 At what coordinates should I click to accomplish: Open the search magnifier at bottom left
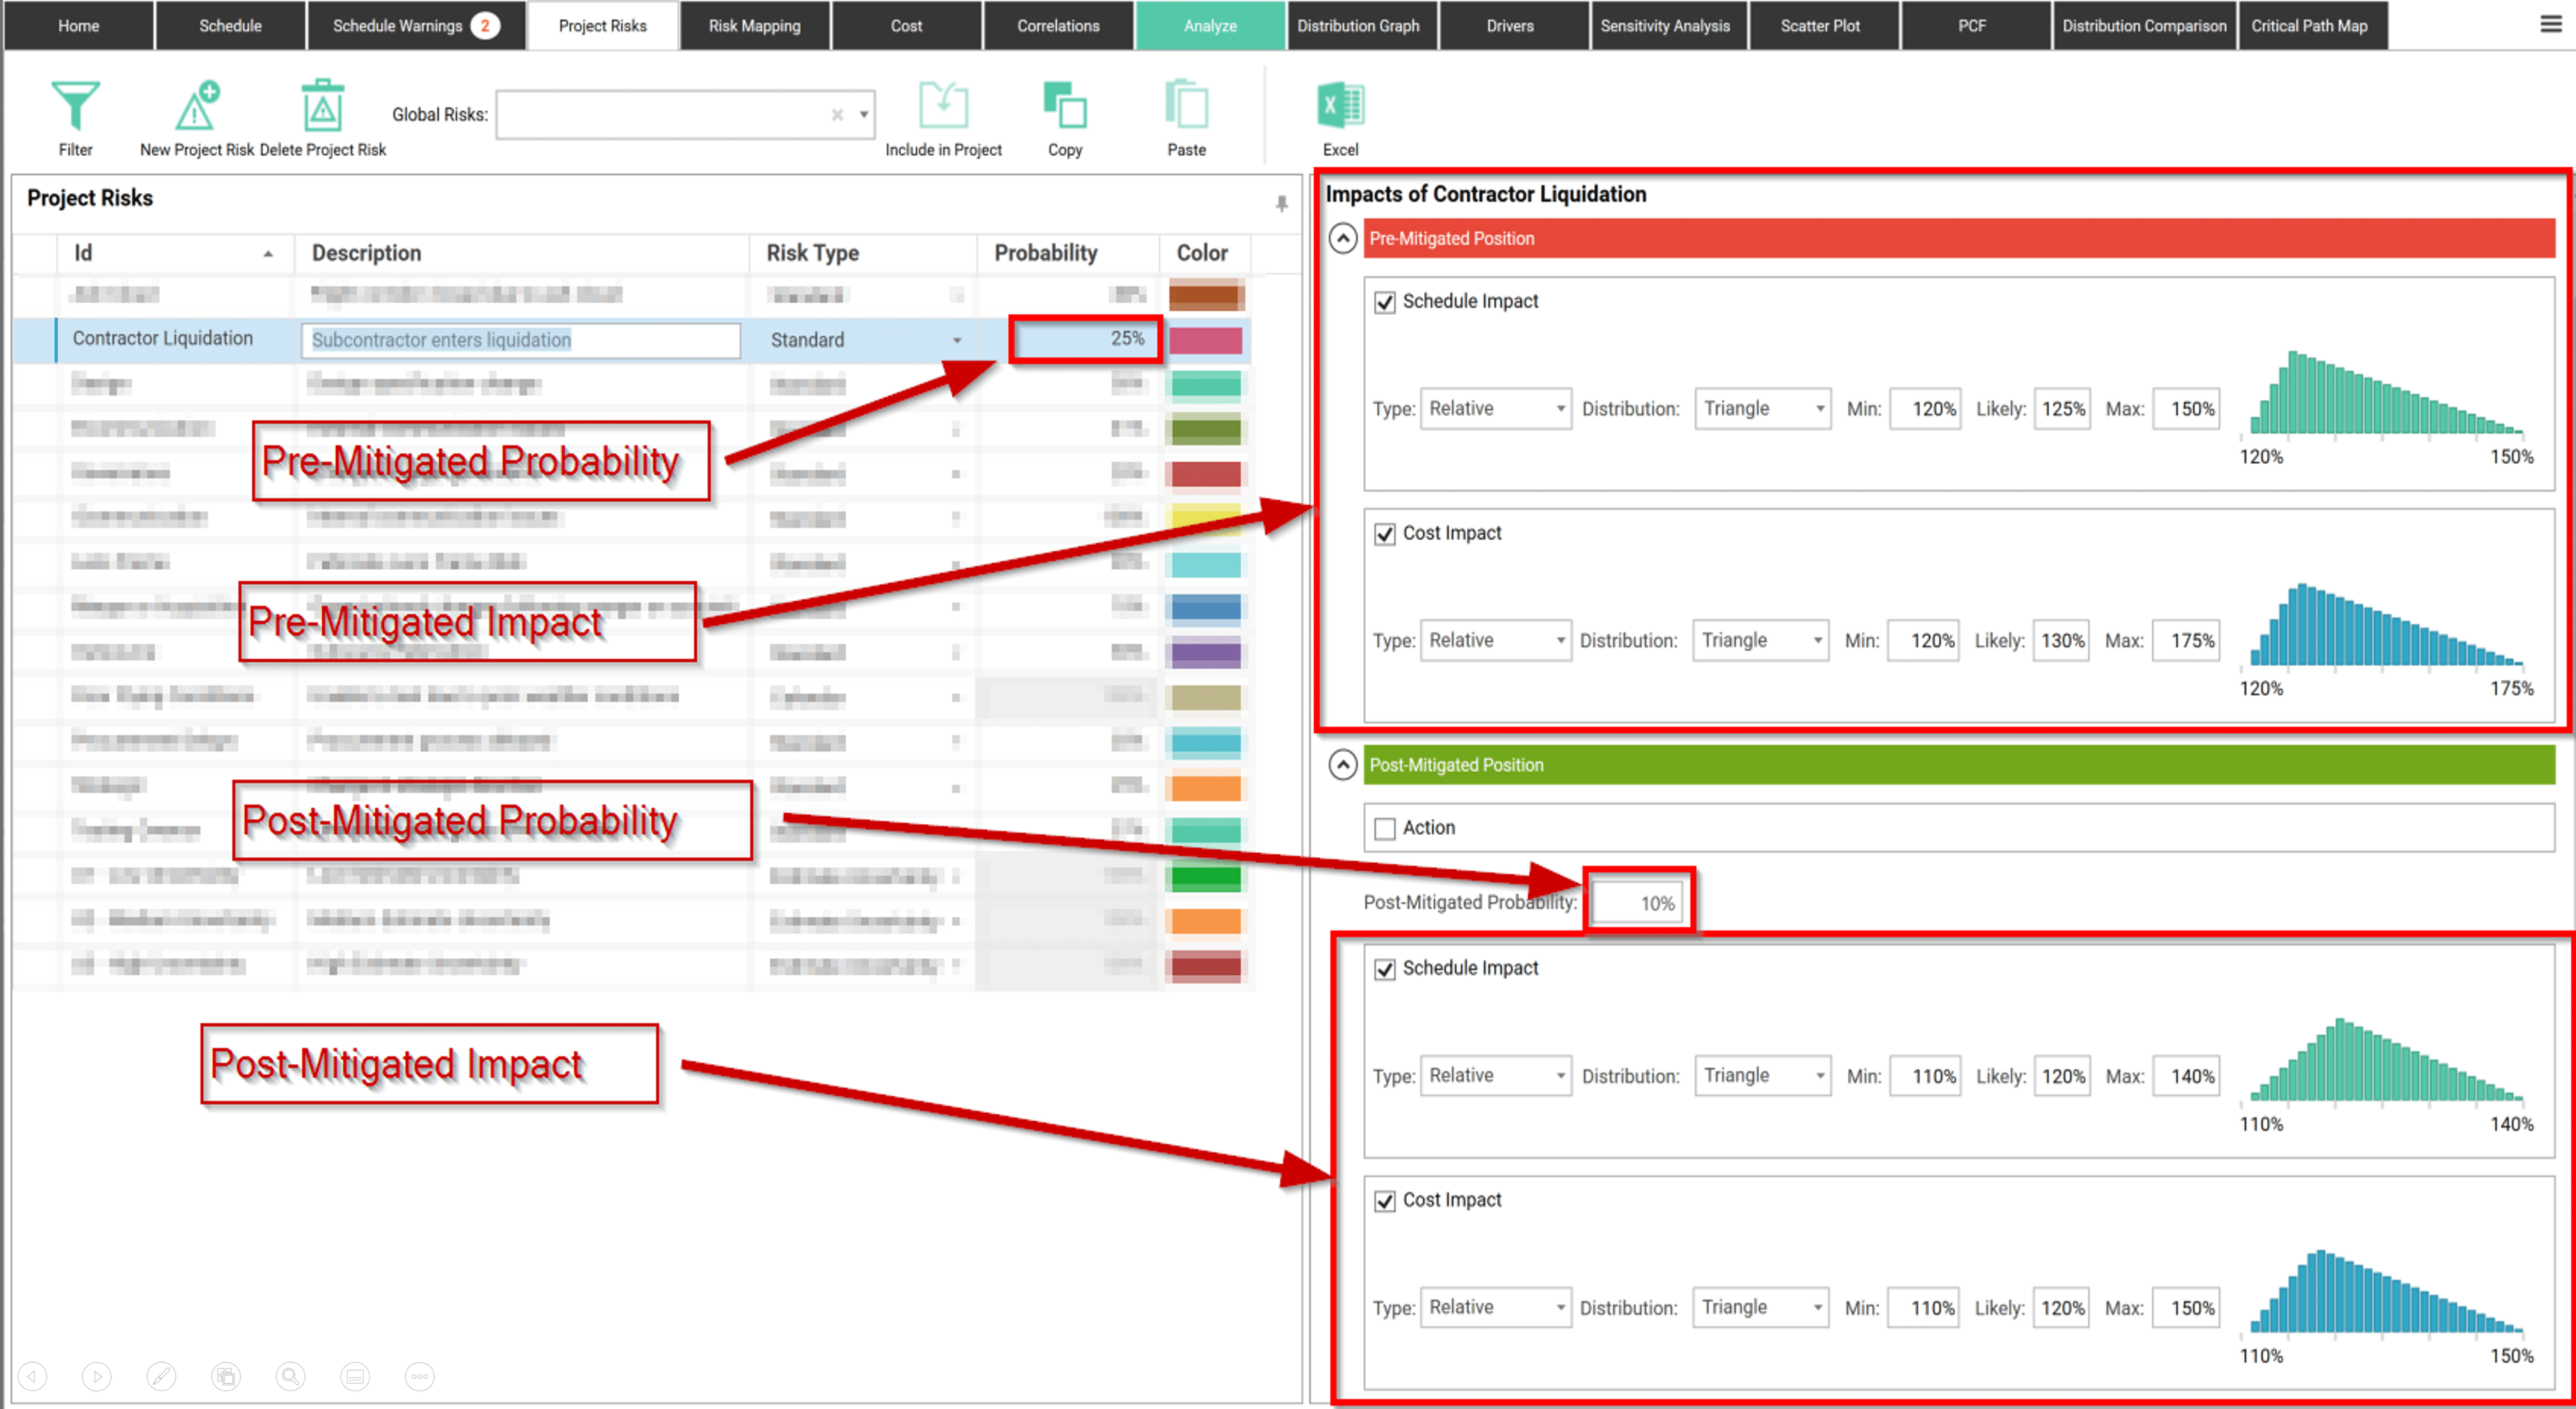290,1377
